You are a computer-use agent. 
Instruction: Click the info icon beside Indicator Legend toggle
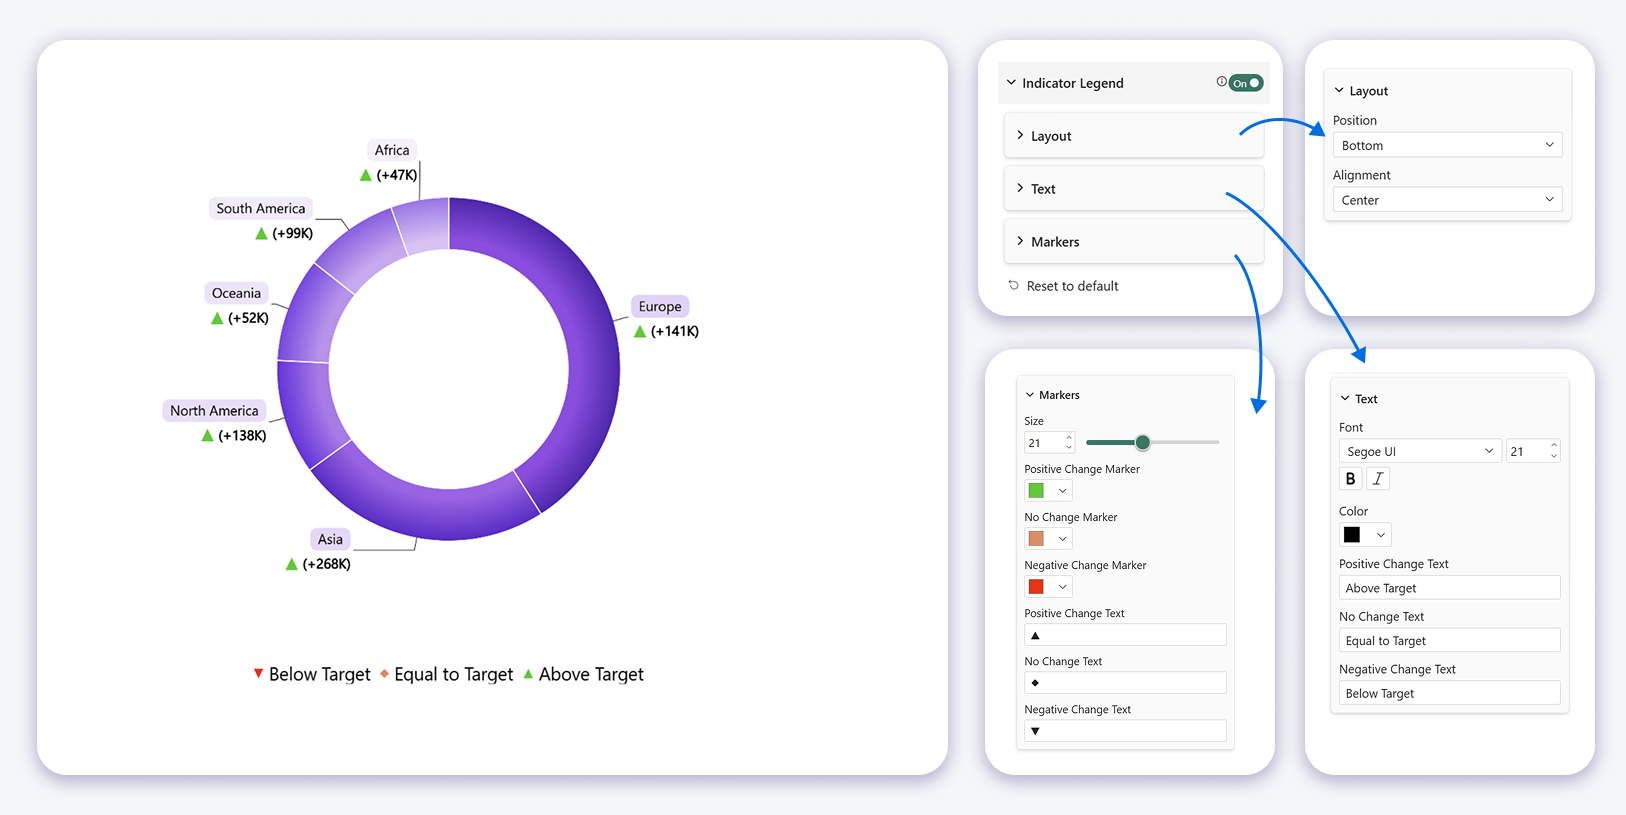1221,82
